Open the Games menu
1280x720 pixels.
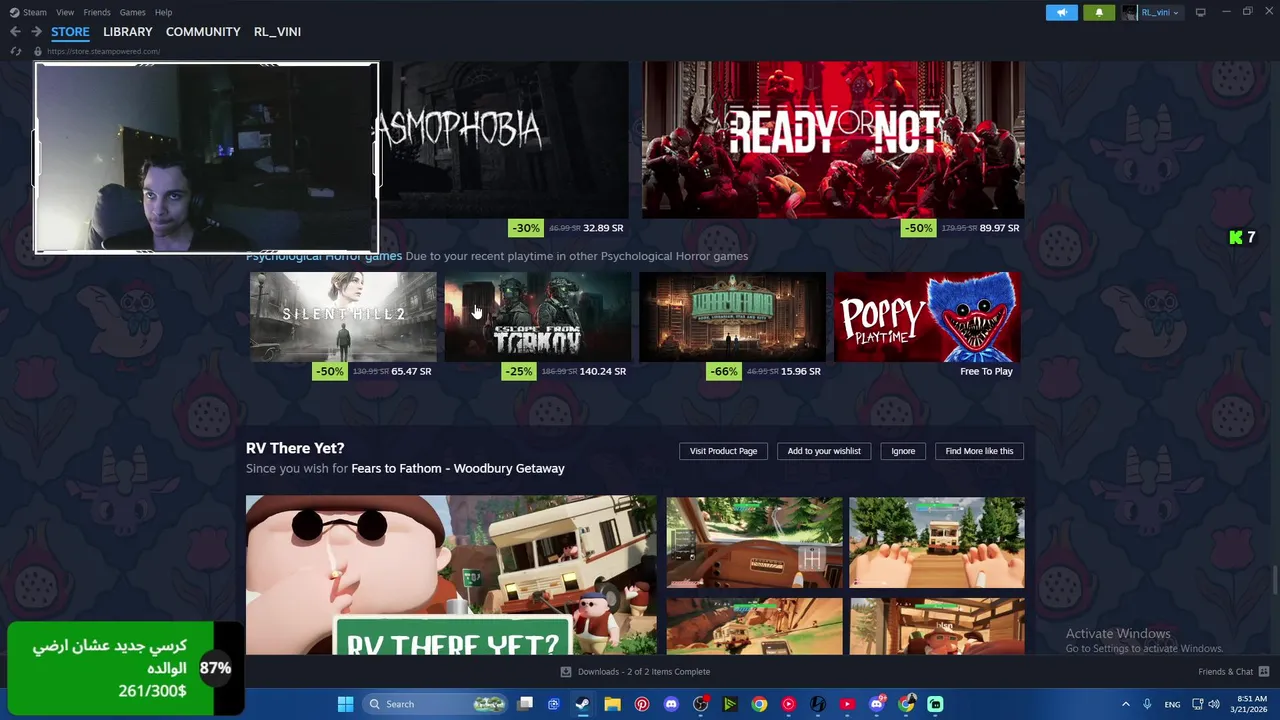pyautogui.click(x=132, y=12)
